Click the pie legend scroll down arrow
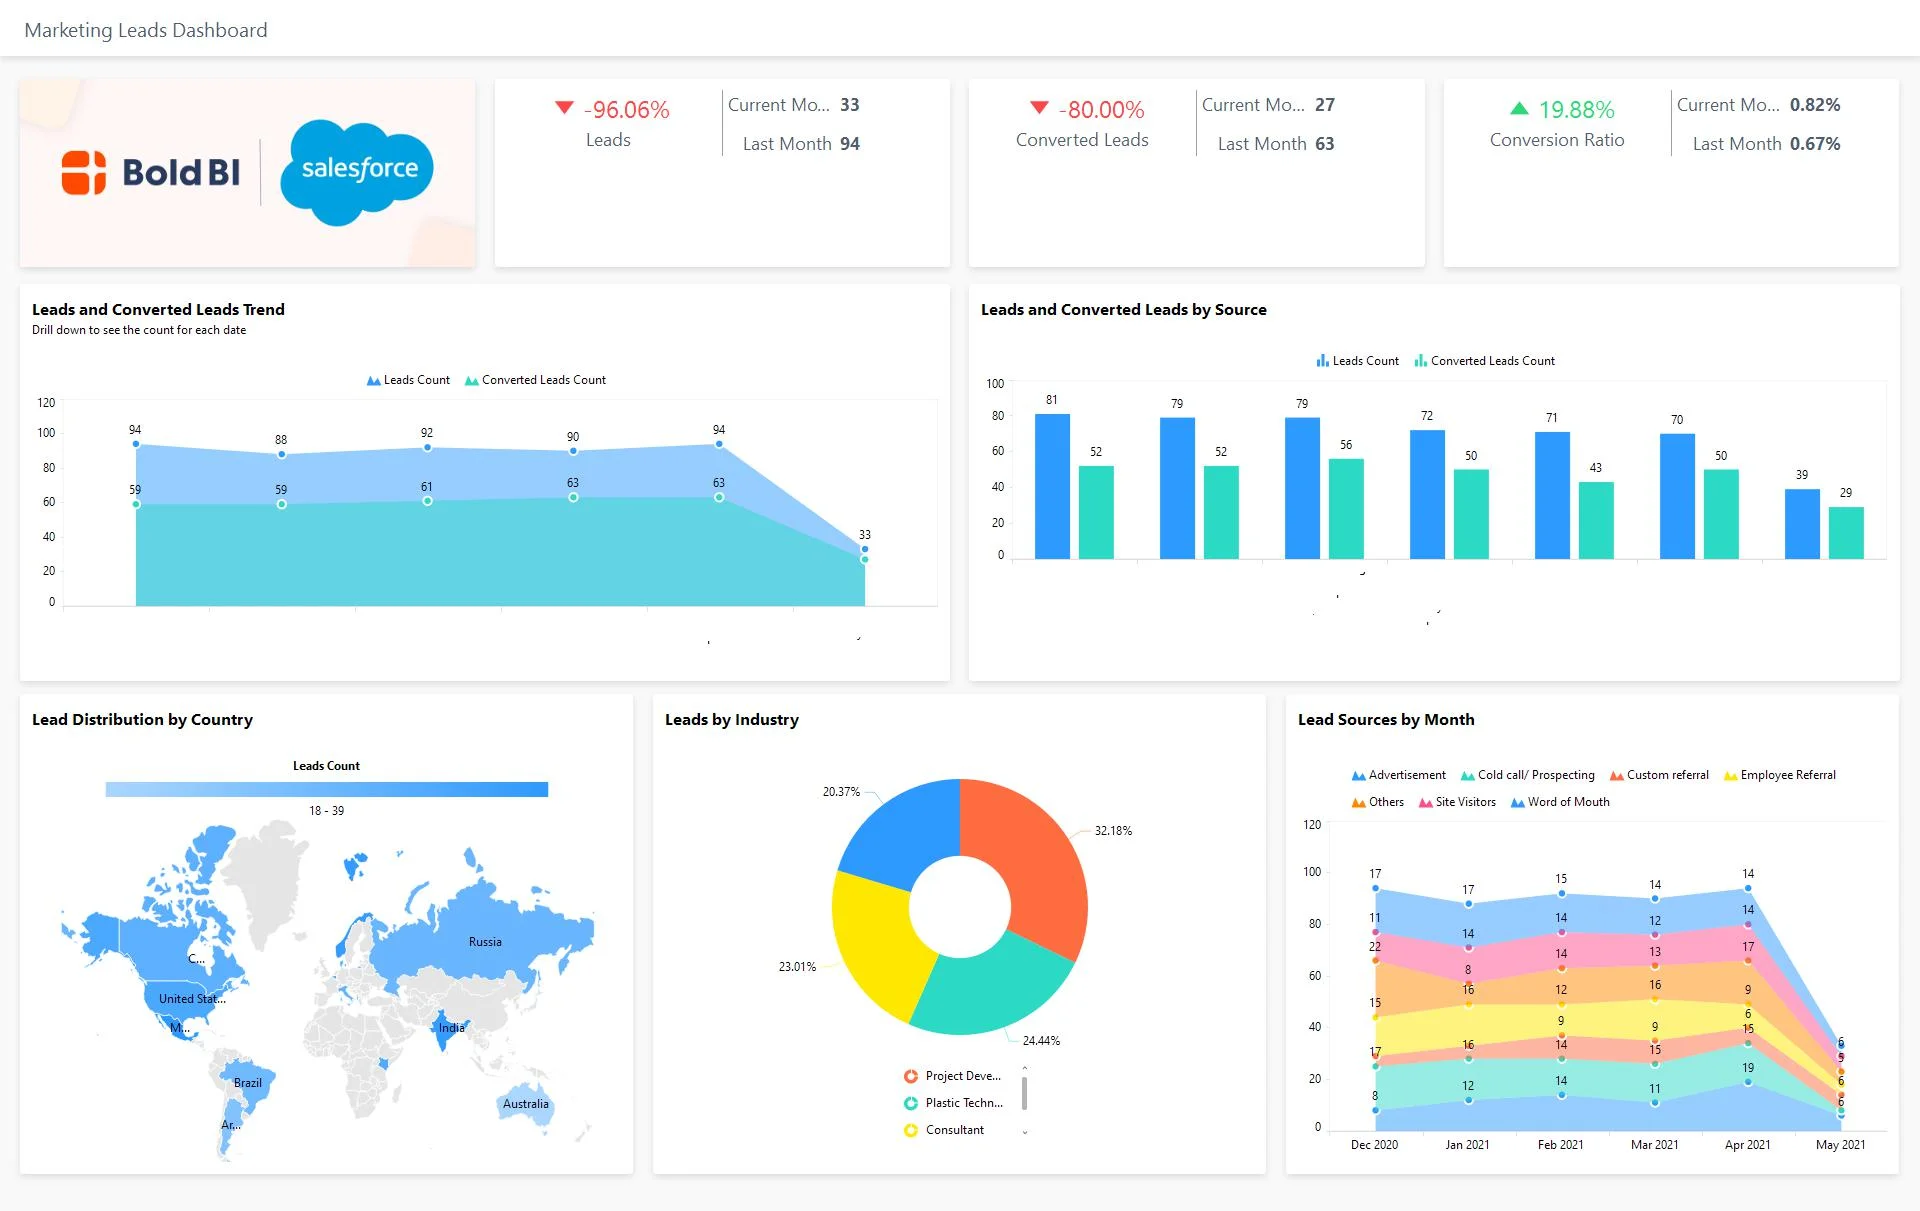The width and height of the screenshot is (1920, 1211). (1025, 1133)
